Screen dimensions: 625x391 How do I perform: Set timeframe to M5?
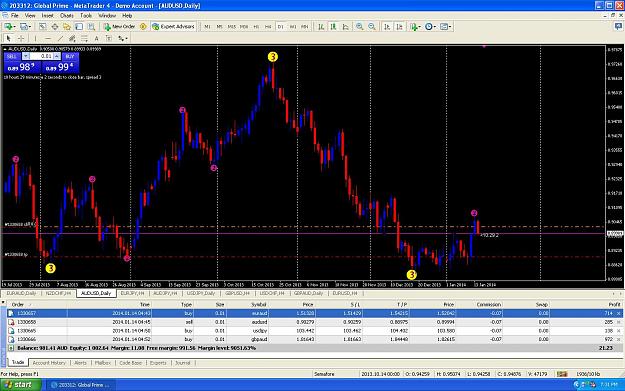pos(219,27)
